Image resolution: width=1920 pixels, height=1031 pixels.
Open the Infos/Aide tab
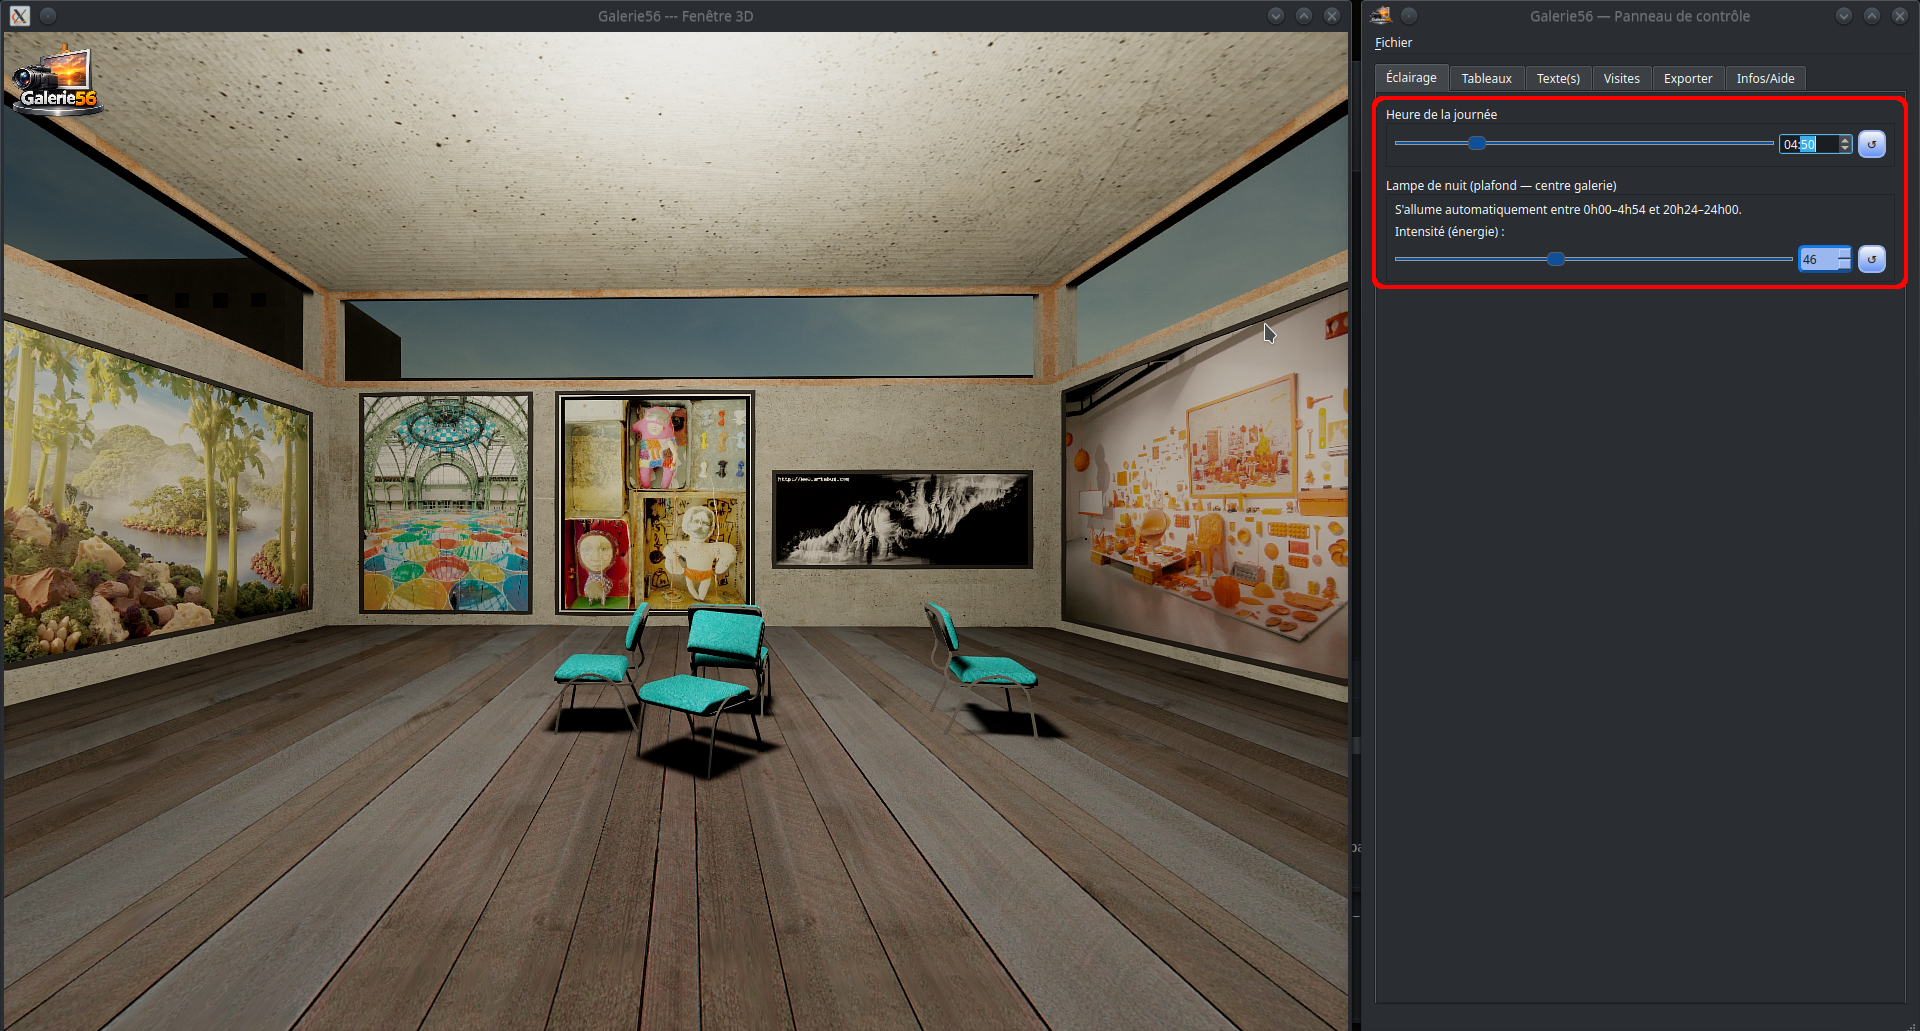(x=1765, y=79)
